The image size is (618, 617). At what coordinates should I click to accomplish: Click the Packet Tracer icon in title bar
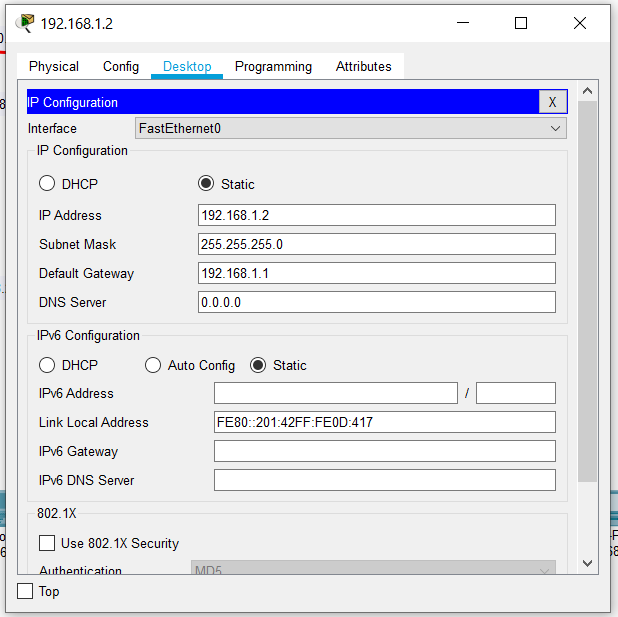tap(25, 23)
